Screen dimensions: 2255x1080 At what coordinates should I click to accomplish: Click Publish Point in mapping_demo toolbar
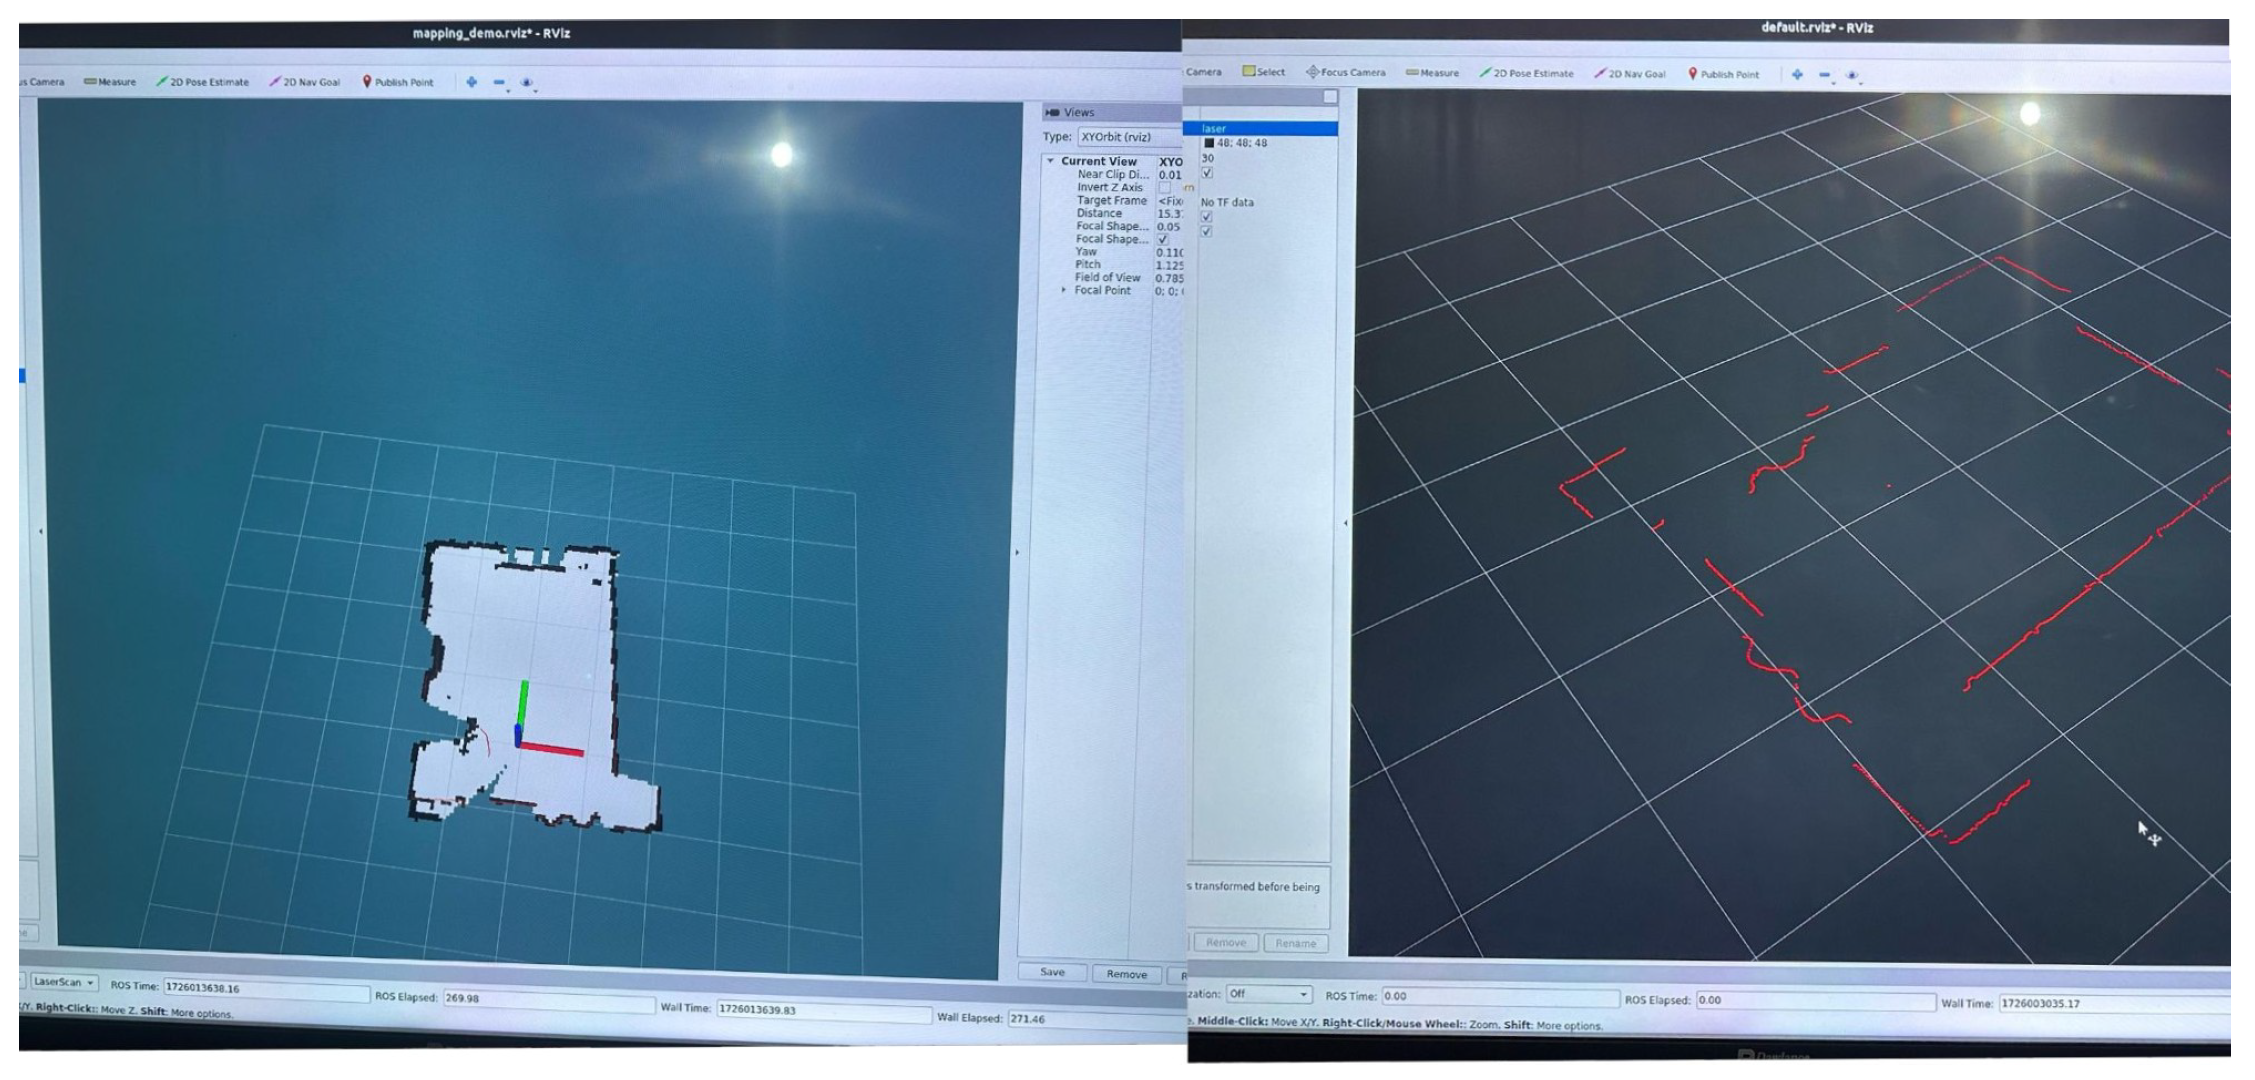tap(398, 82)
